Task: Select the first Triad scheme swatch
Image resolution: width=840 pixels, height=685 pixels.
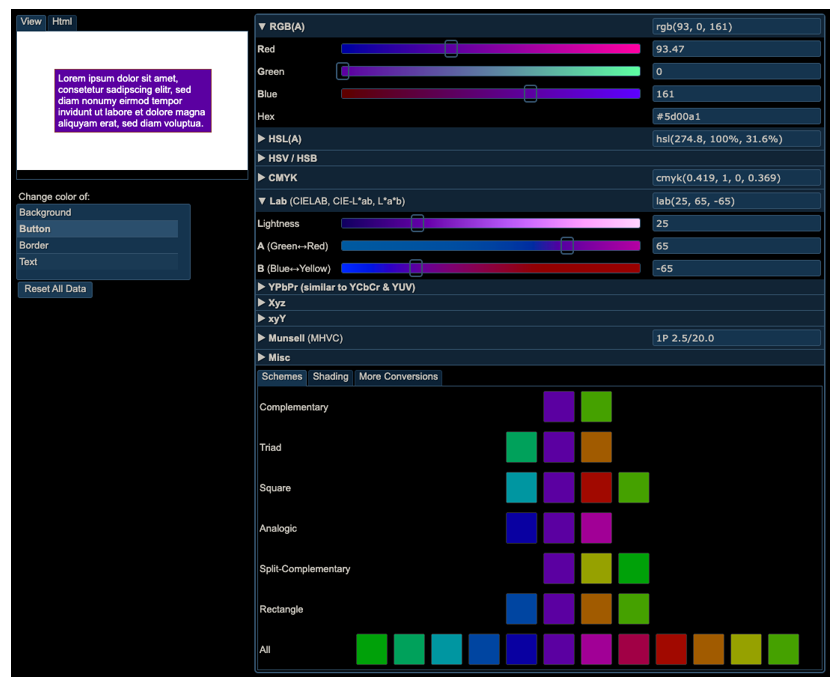Action: point(521,447)
